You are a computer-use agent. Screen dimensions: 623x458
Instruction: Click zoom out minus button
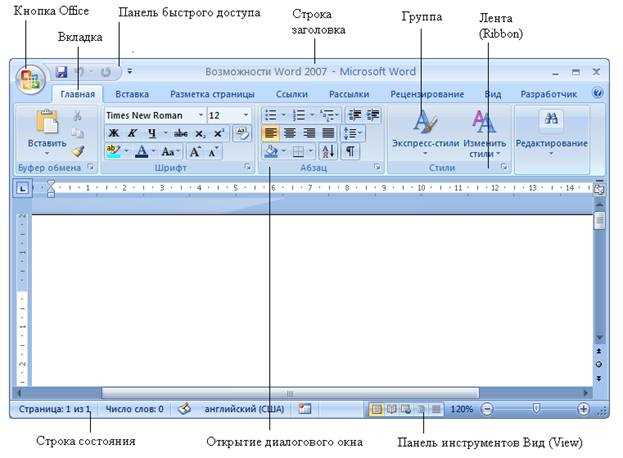487,409
